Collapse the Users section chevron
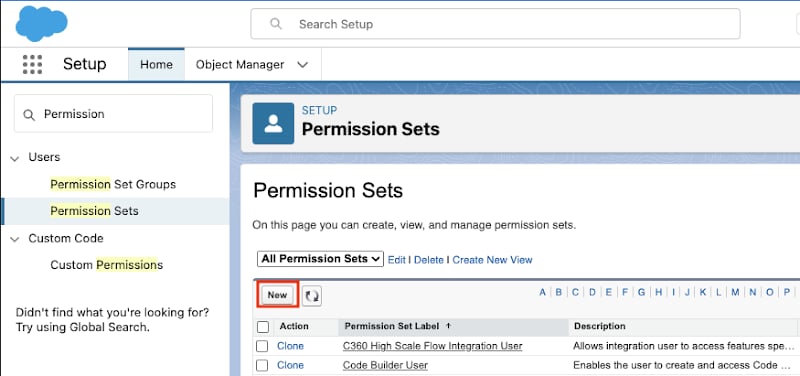Image resolution: width=800 pixels, height=376 pixels. coord(15,158)
